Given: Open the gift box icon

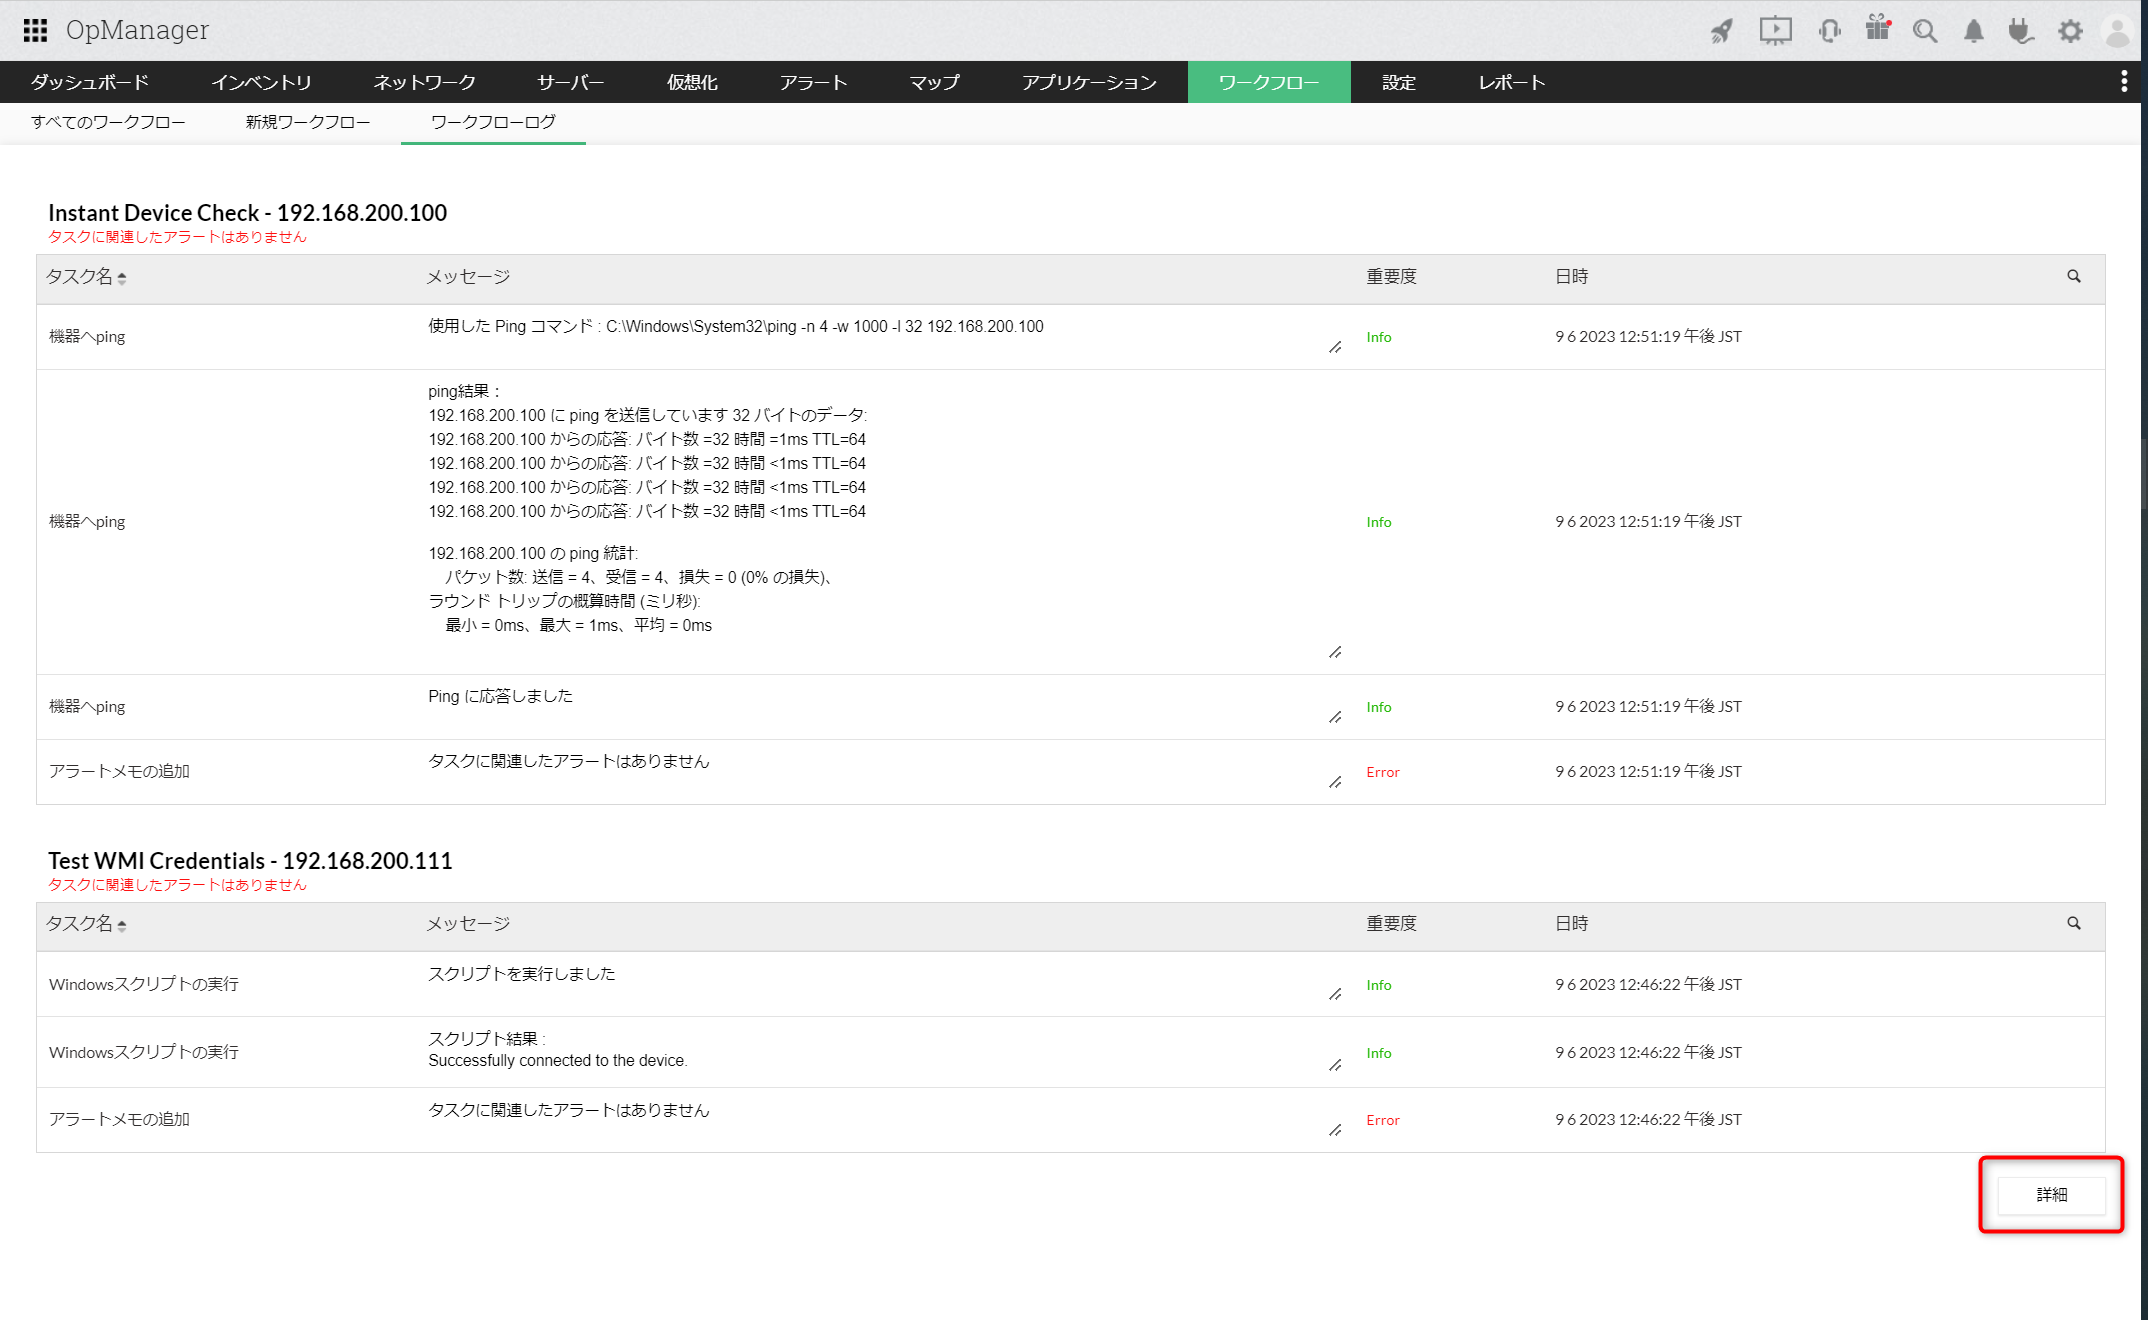Looking at the screenshot, I should point(1878,29).
